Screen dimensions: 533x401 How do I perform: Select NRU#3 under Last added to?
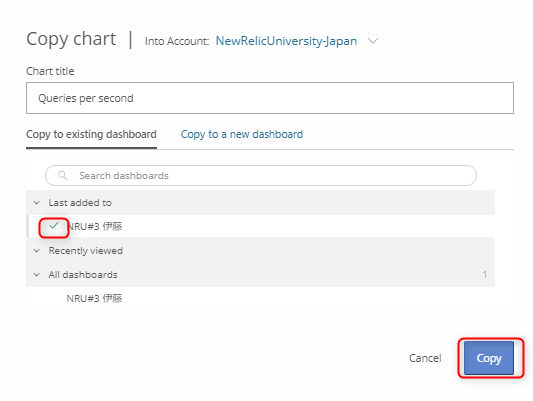94,226
